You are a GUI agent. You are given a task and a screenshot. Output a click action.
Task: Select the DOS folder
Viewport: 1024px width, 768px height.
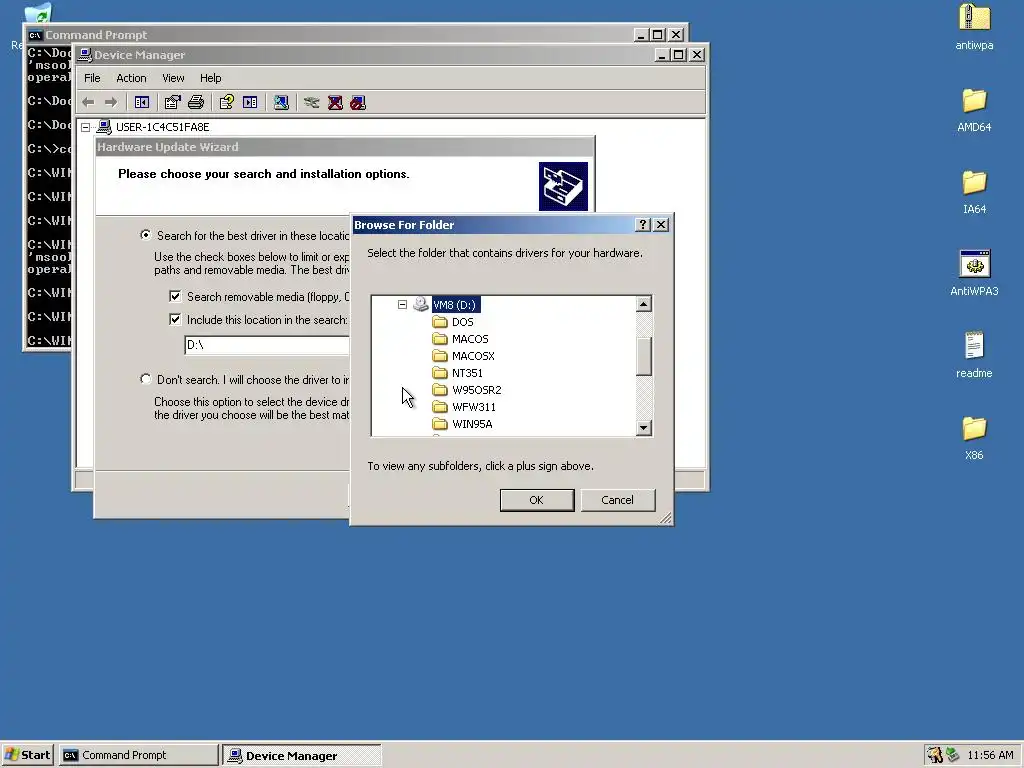click(462, 322)
